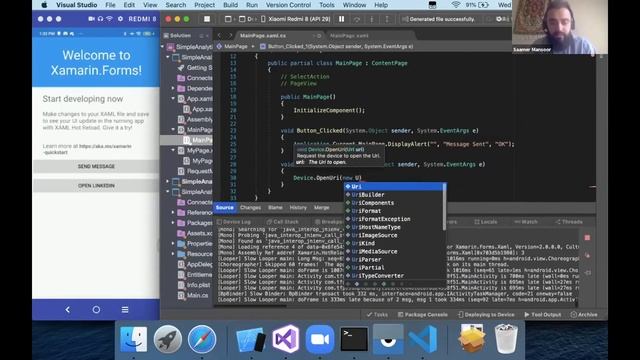
Task: Select UriTypeConverter in the autocomplete list
Action: point(394,276)
